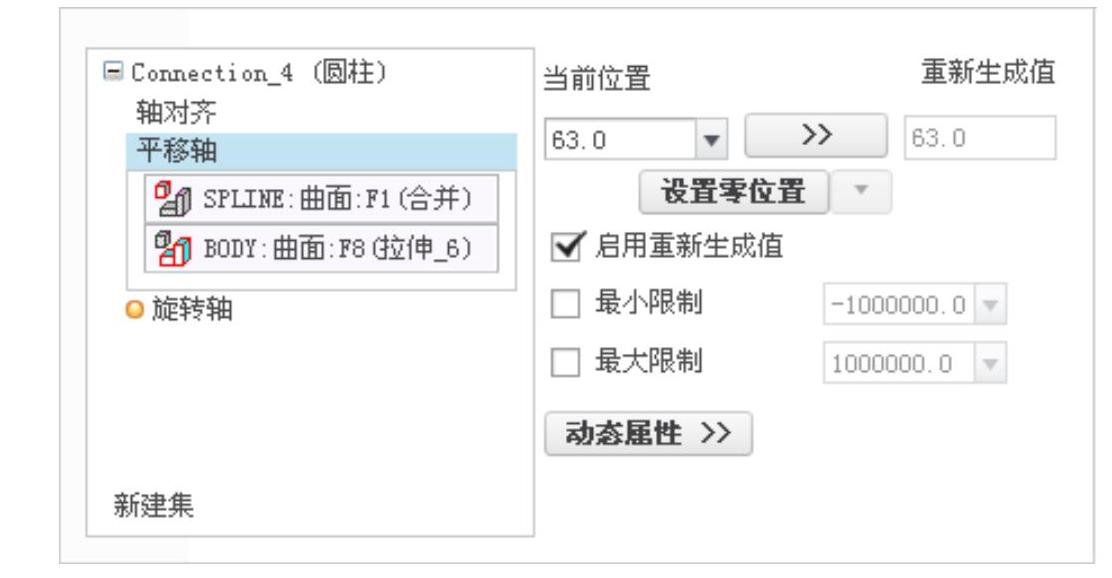
Task: Click the BODY surface reference icon
Action: click(x=173, y=248)
